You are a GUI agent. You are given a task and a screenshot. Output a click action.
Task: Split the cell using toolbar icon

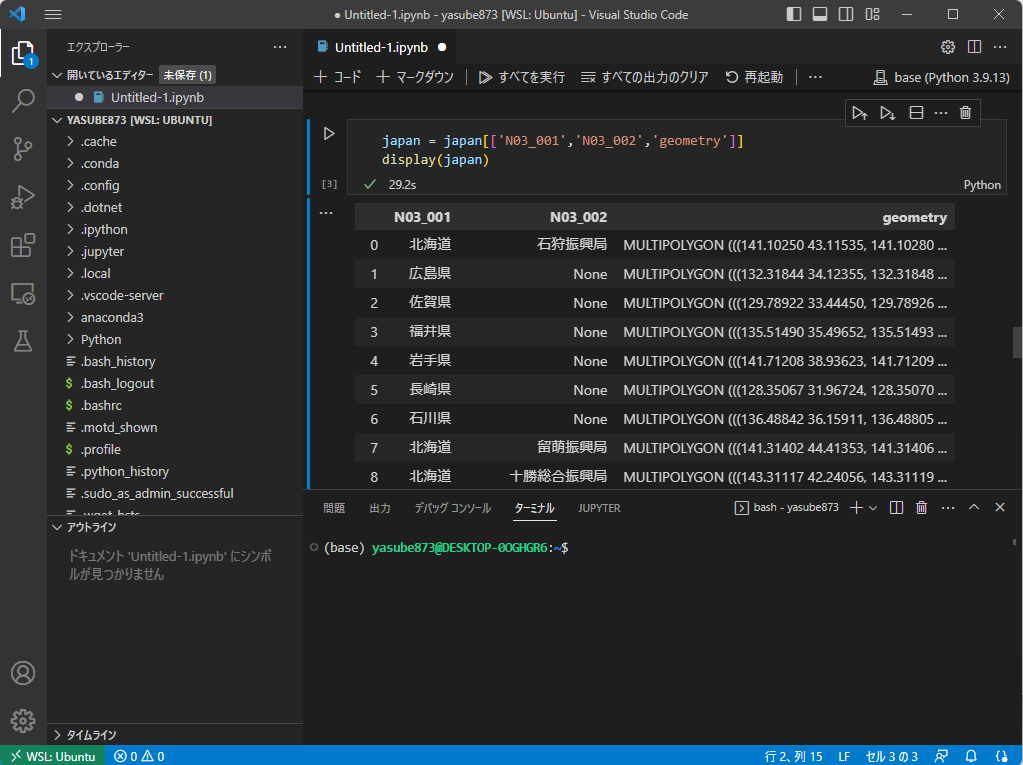pyautogui.click(x=916, y=113)
